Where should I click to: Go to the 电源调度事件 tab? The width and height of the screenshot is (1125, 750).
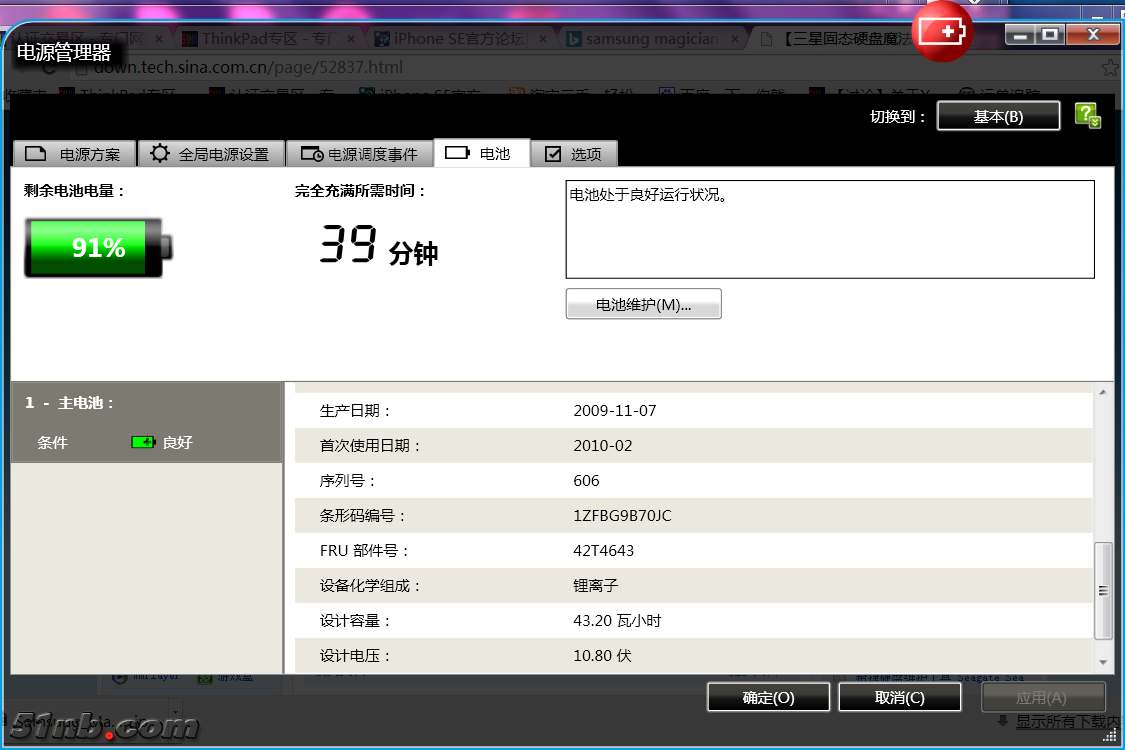pyautogui.click(x=359, y=154)
